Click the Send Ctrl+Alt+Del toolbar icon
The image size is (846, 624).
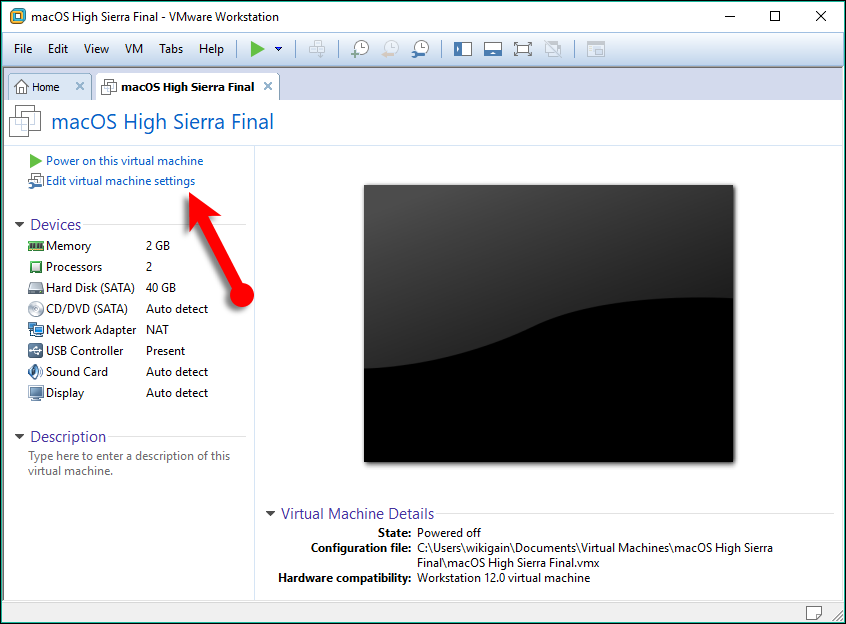(x=317, y=49)
